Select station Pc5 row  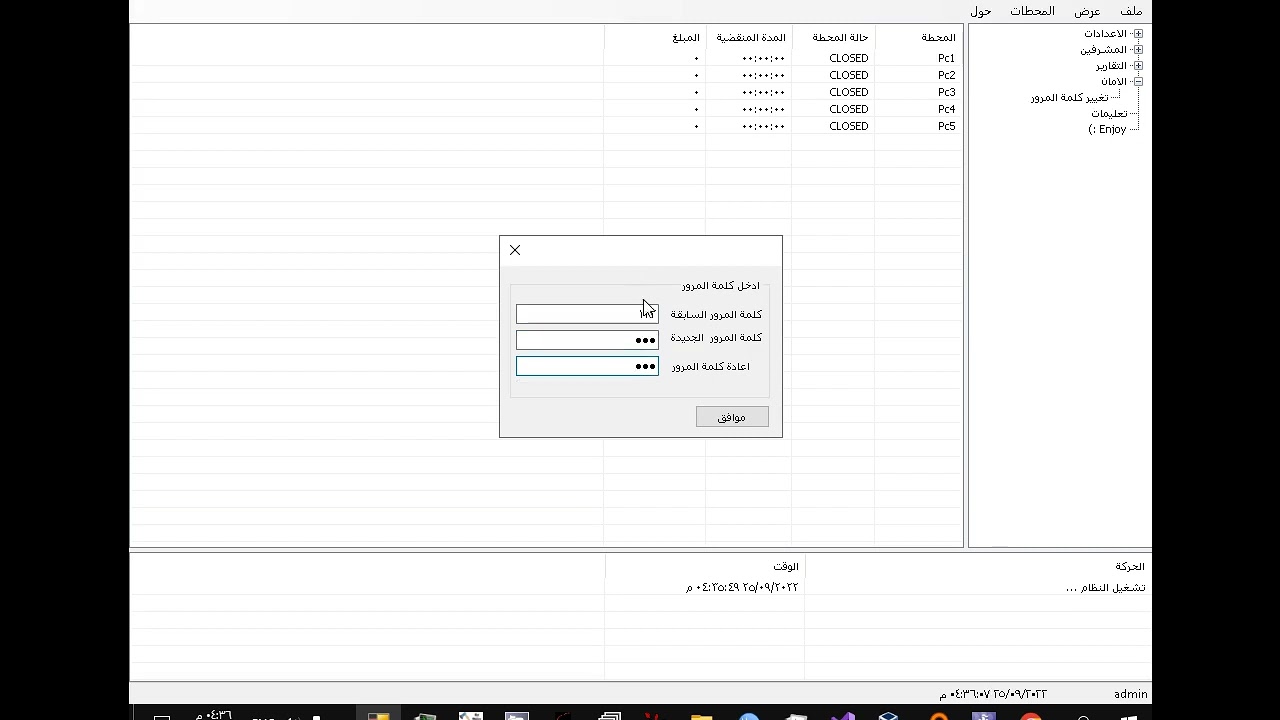(x=546, y=126)
